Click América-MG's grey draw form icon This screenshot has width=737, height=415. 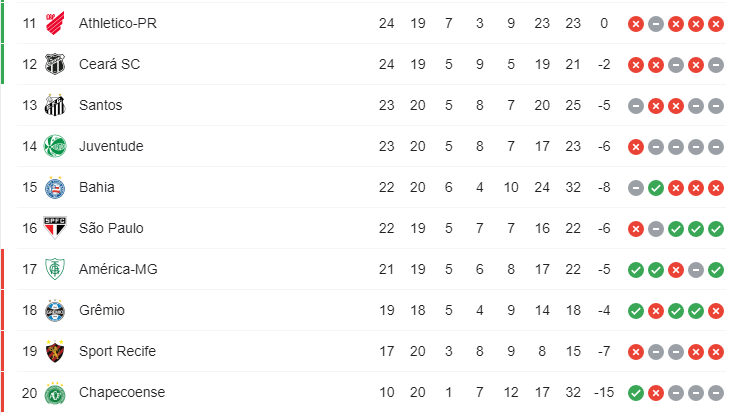click(x=696, y=270)
